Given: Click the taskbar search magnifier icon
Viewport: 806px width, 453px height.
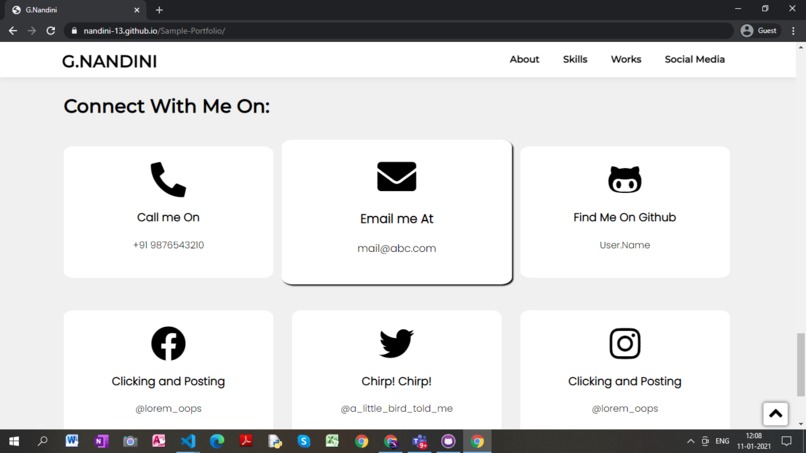Looking at the screenshot, I should pyautogui.click(x=43, y=441).
